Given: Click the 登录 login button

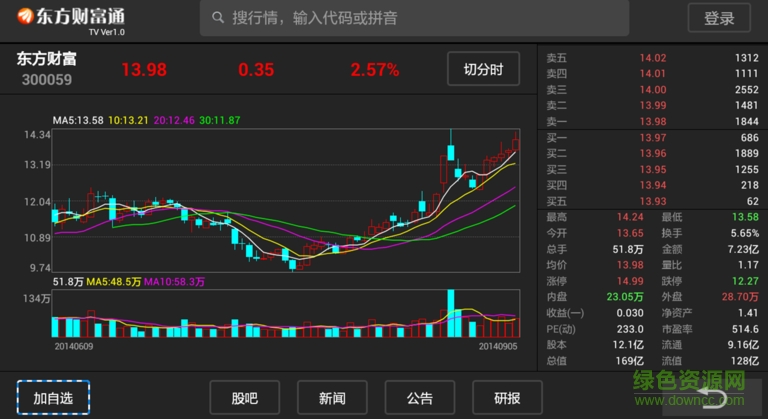Looking at the screenshot, I should point(719,18).
